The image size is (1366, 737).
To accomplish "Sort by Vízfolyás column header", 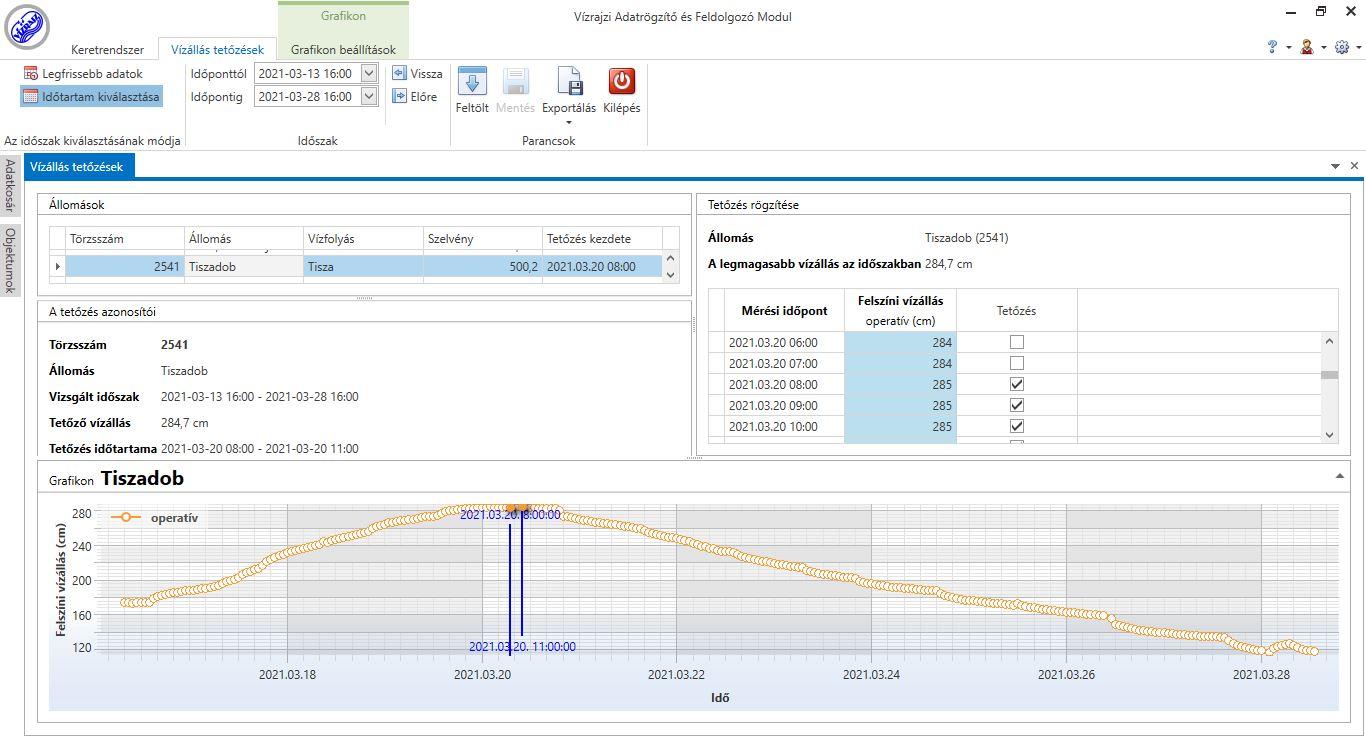I will point(363,238).
